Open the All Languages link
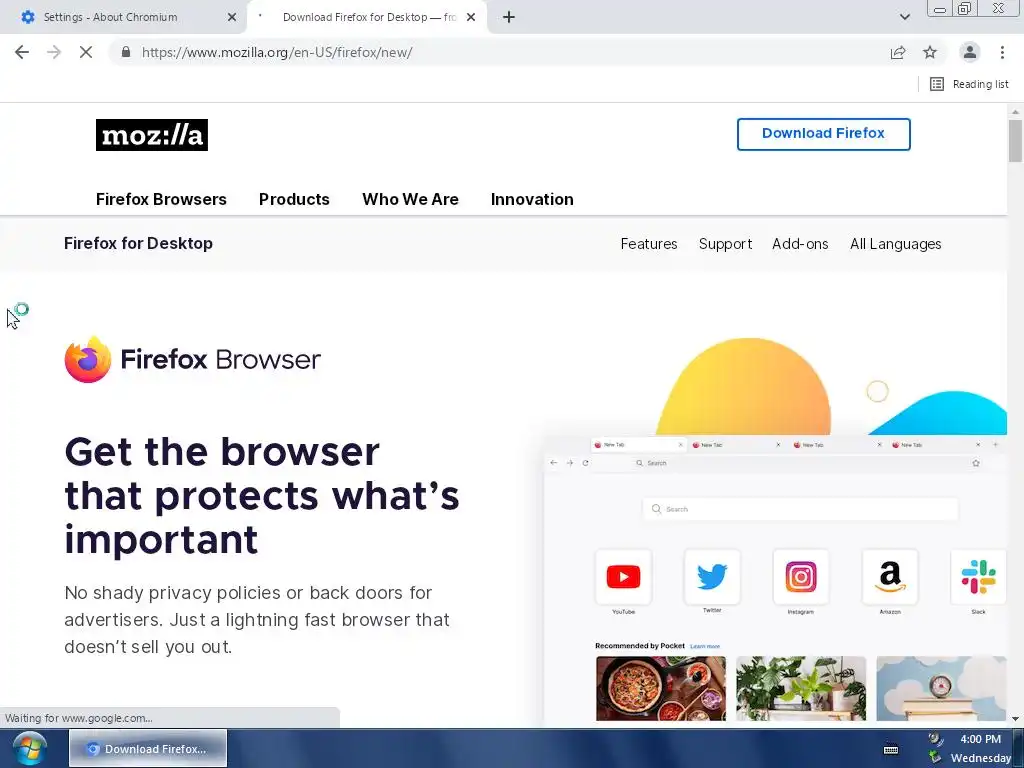Viewport: 1024px width, 768px height. point(895,244)
